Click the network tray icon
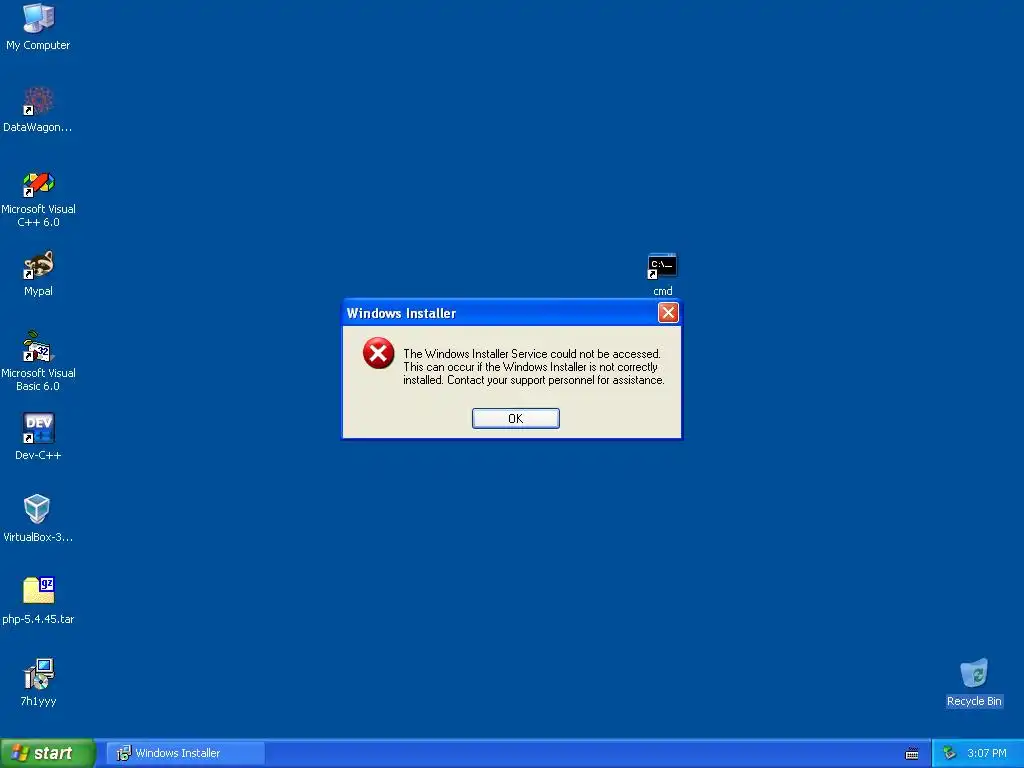 pos(949,753)
